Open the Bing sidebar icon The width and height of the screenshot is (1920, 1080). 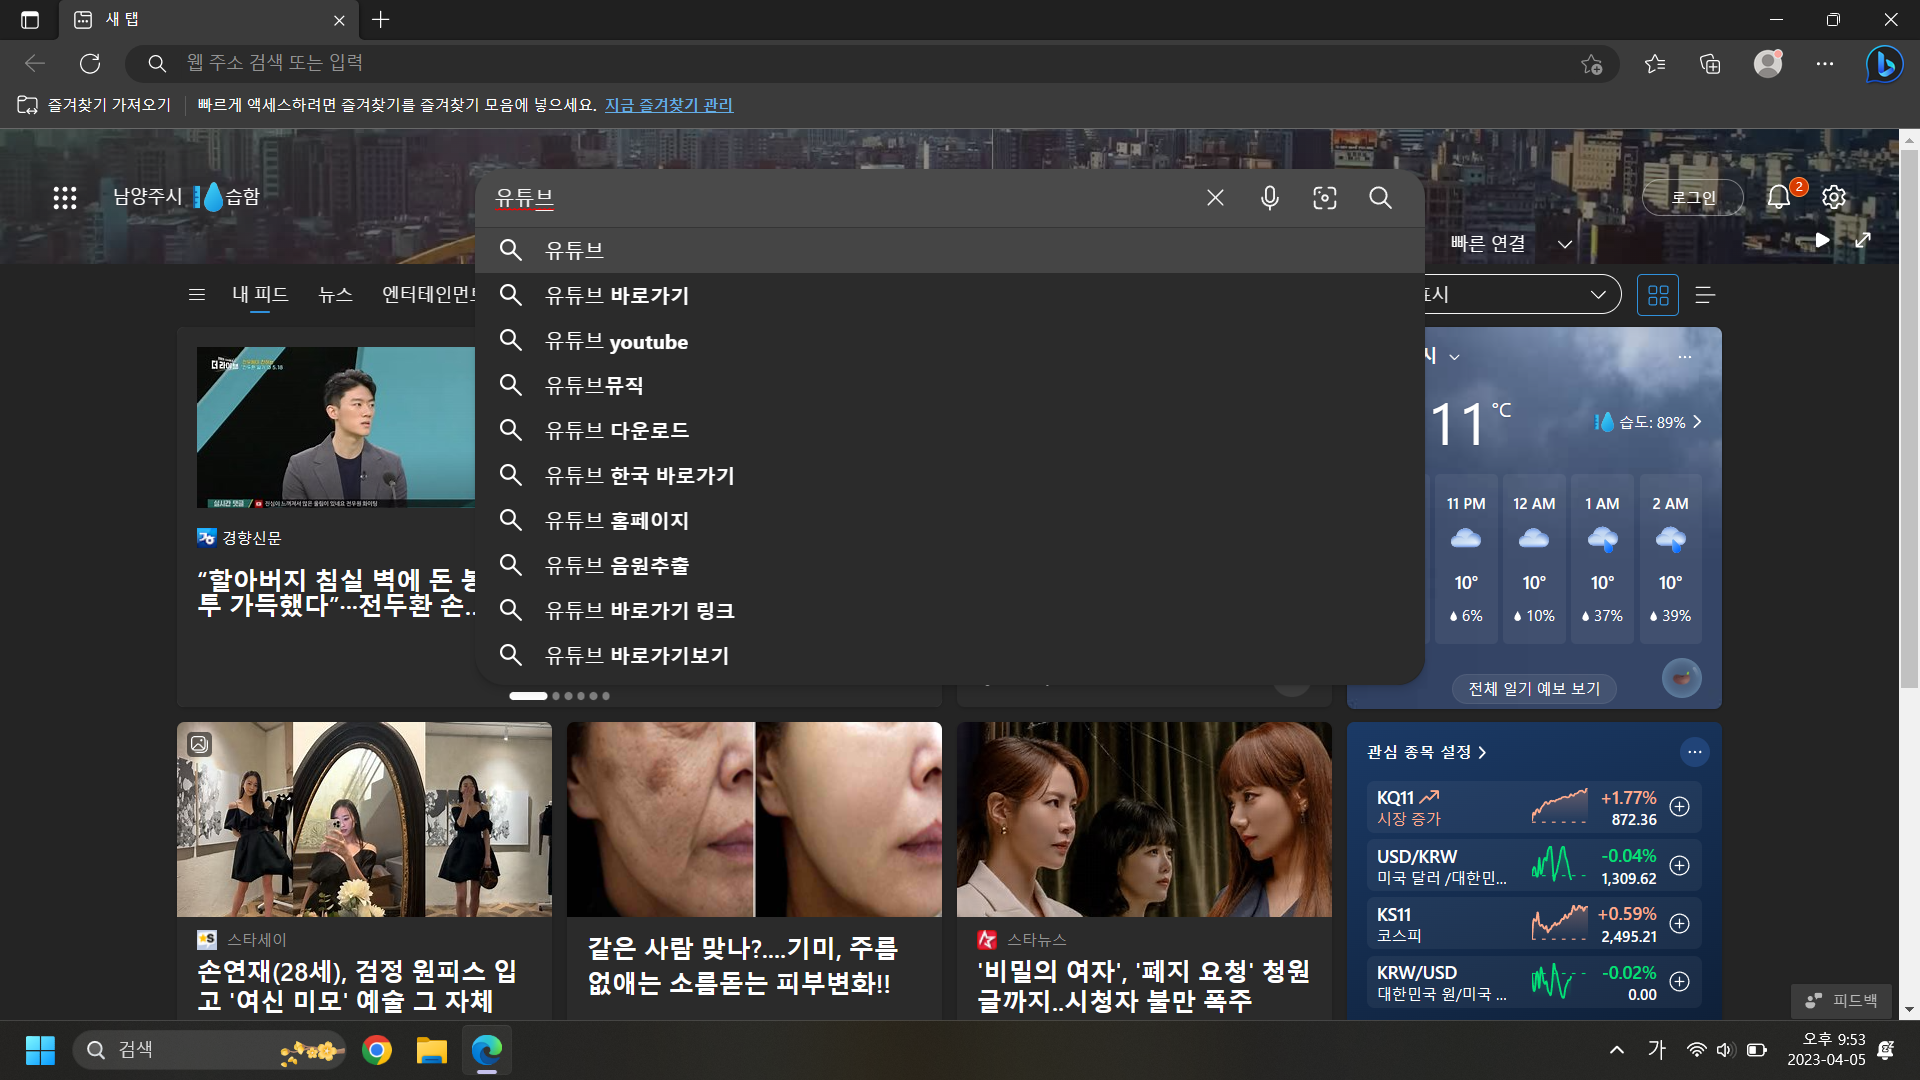coord(1884,64)
